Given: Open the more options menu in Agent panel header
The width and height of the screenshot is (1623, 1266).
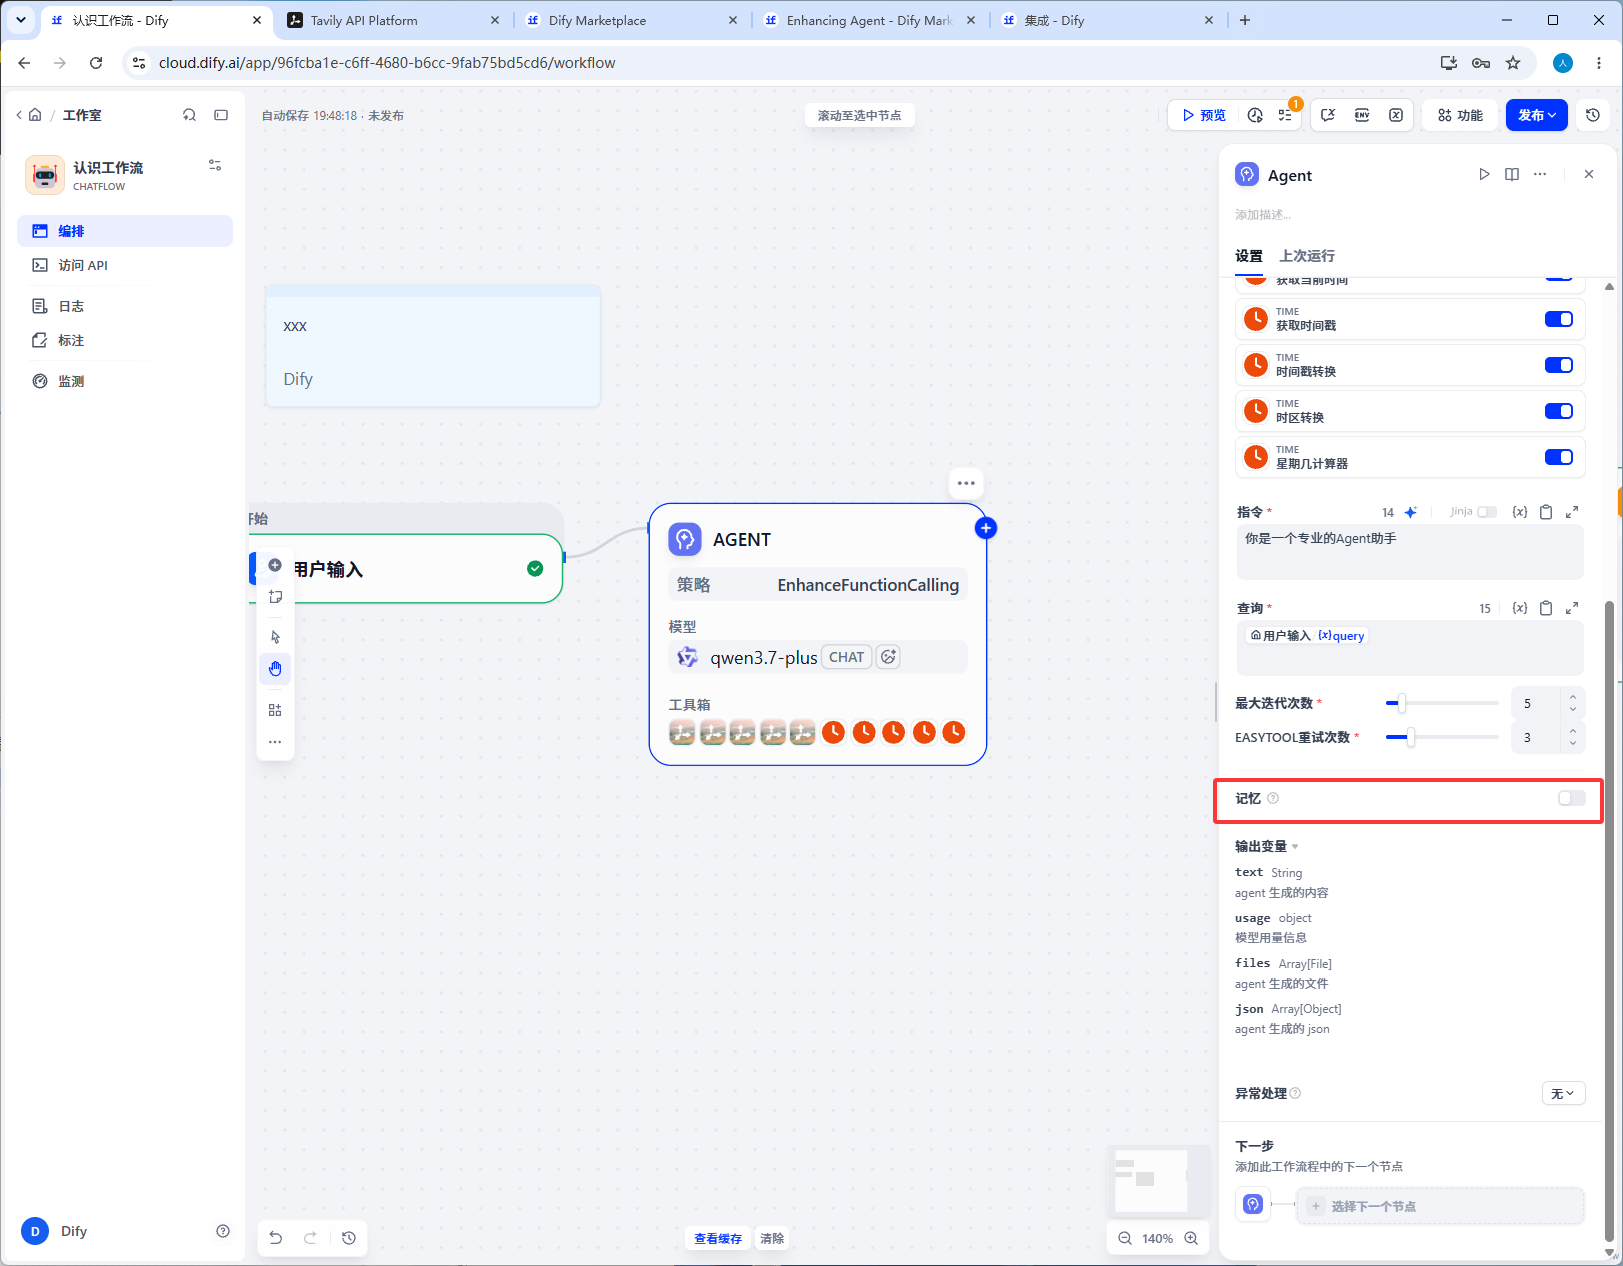Looking at the screenshot, I should 1540,174.
